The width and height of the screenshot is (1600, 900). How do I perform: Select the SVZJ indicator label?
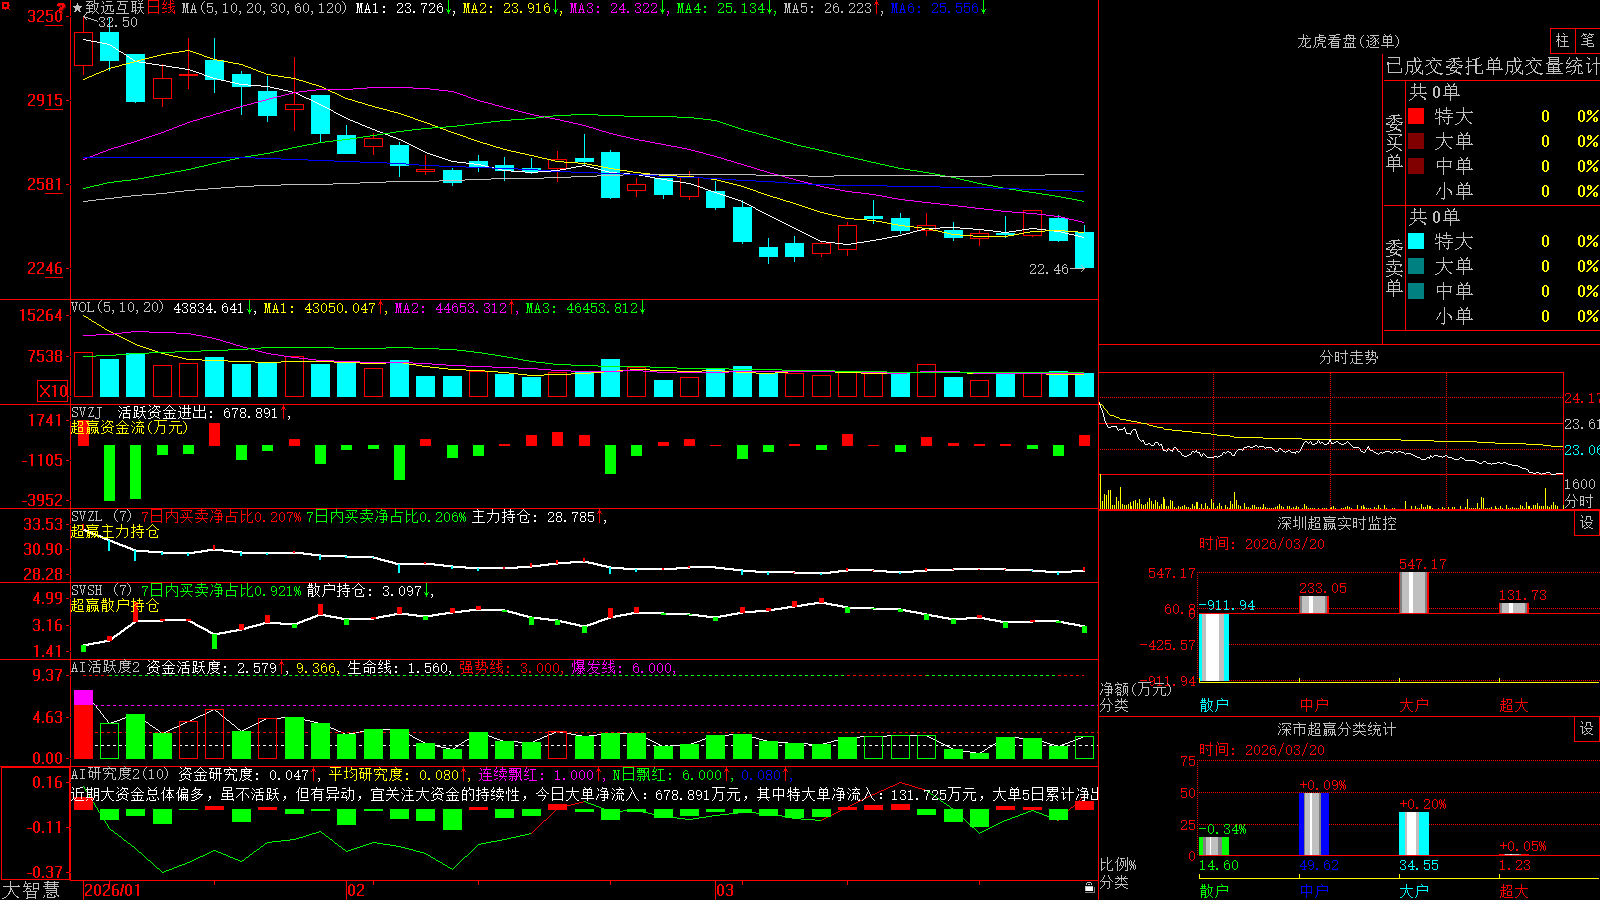pyautogui.click(x=87, y=412)
